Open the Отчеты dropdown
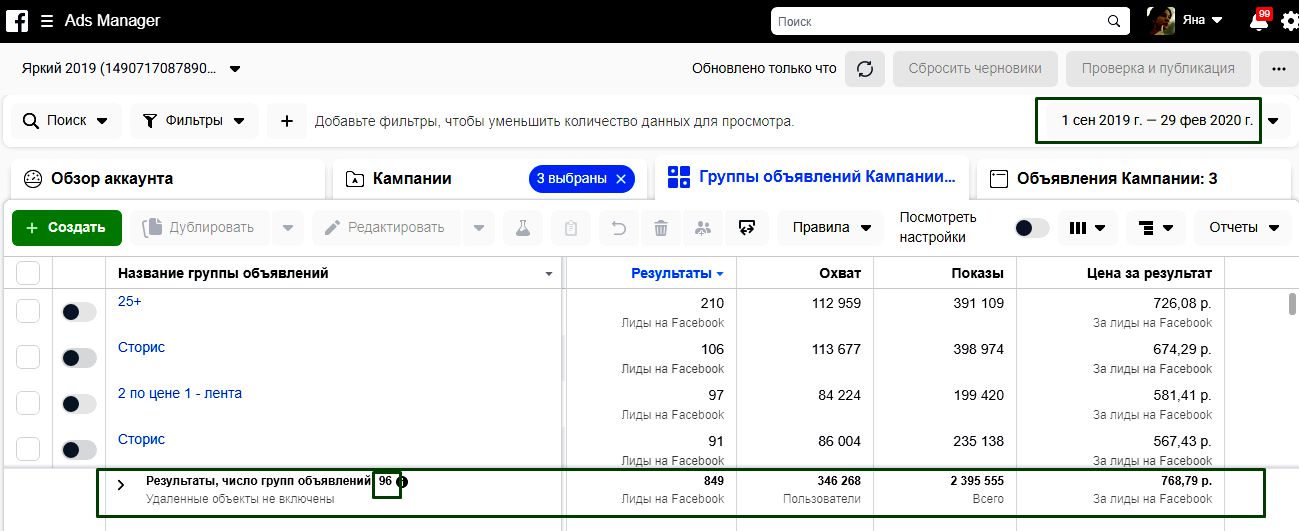This screenshot has width=1299, height=531. pos(1243,228)
